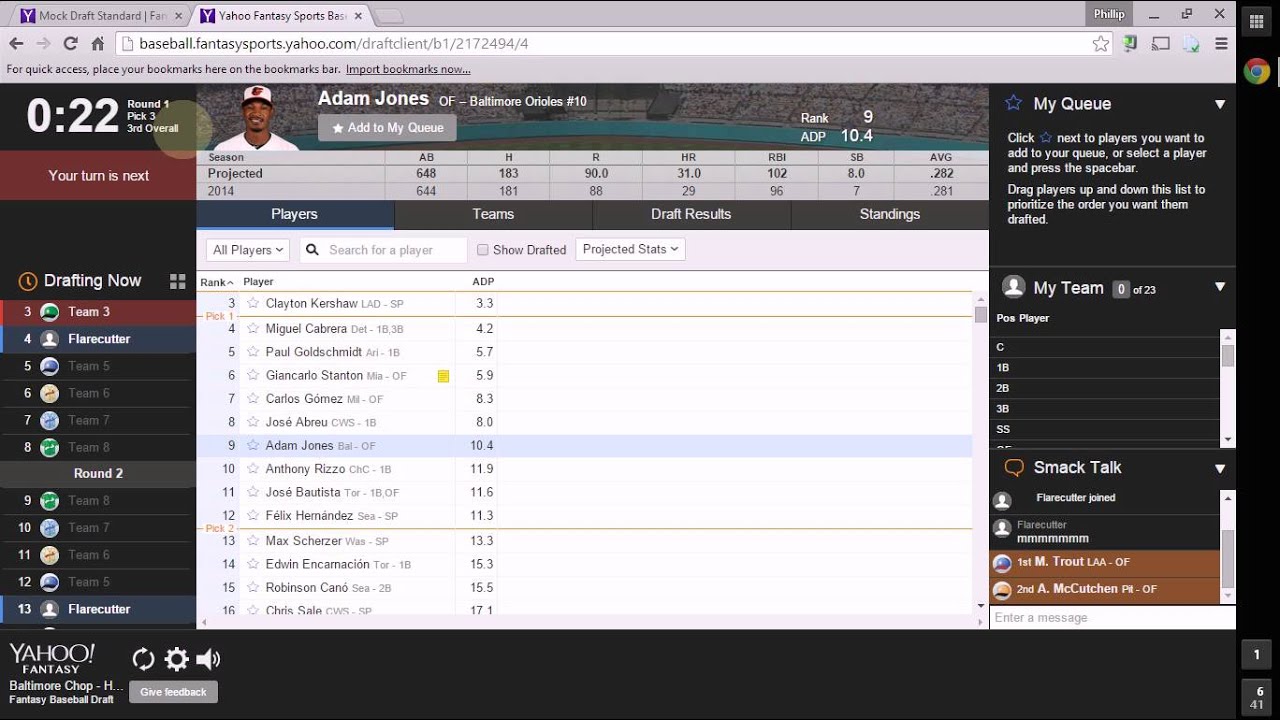Open the Standings tab
Image resolution: width=1280 pixels, height=720 pixels.
click(889, 214)
